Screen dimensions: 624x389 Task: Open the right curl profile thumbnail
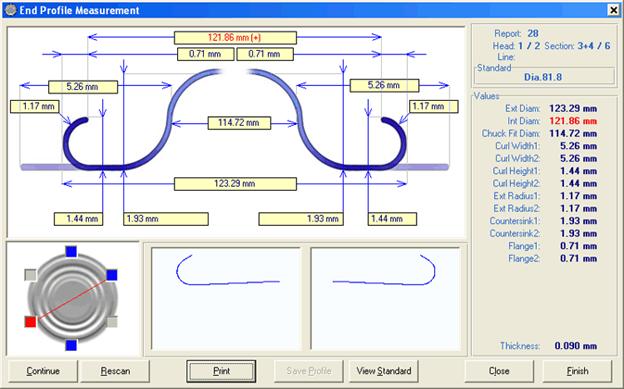(x=385, y=299)
